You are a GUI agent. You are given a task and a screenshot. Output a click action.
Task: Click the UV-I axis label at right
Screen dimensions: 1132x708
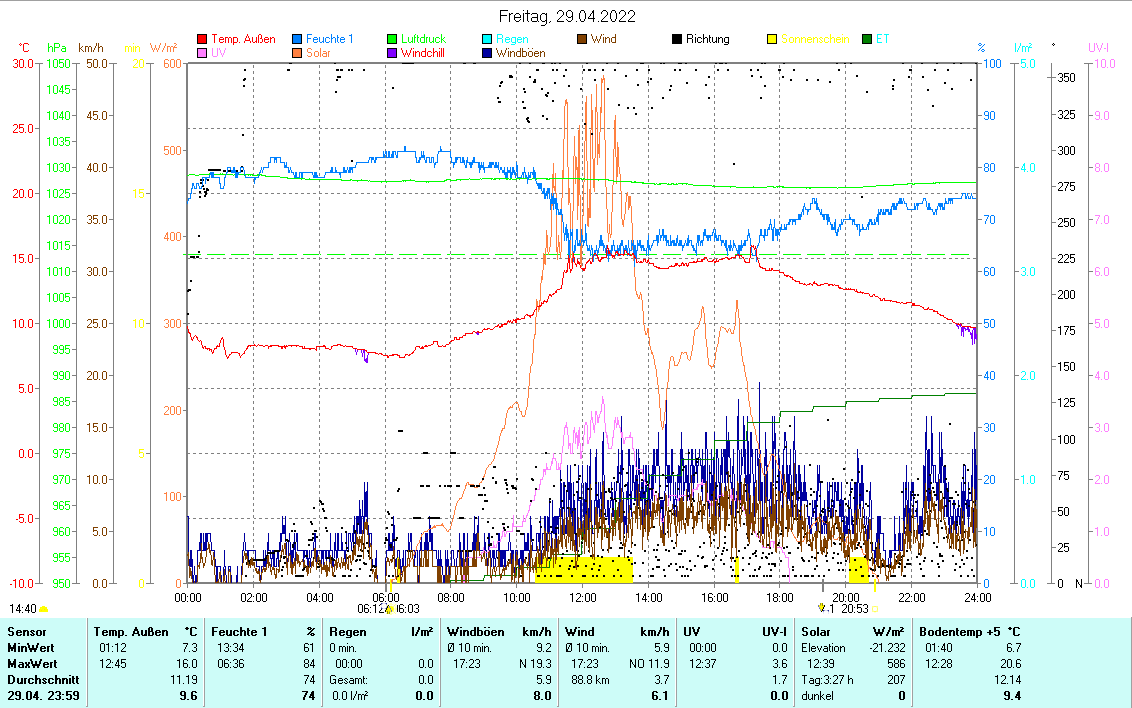(x=1098, y=47)
